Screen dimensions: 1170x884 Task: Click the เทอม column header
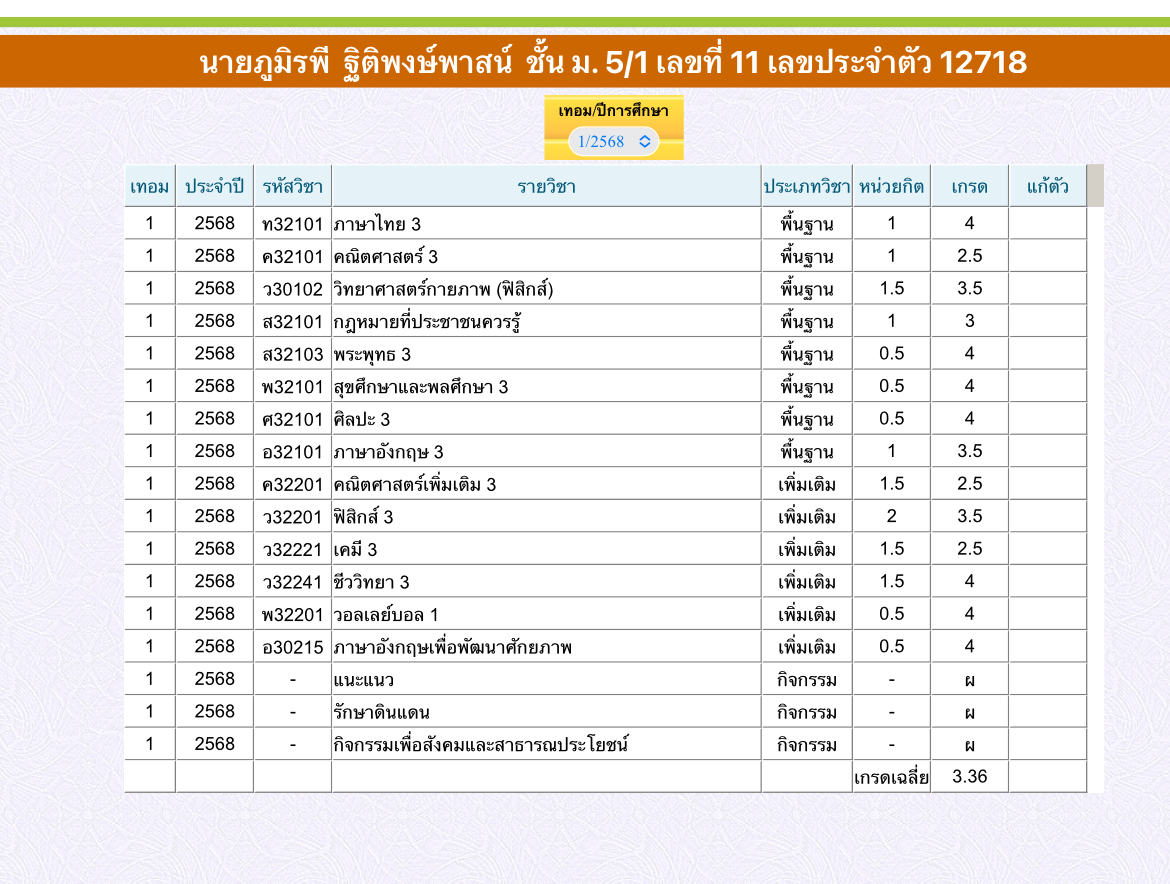(150, 187)
